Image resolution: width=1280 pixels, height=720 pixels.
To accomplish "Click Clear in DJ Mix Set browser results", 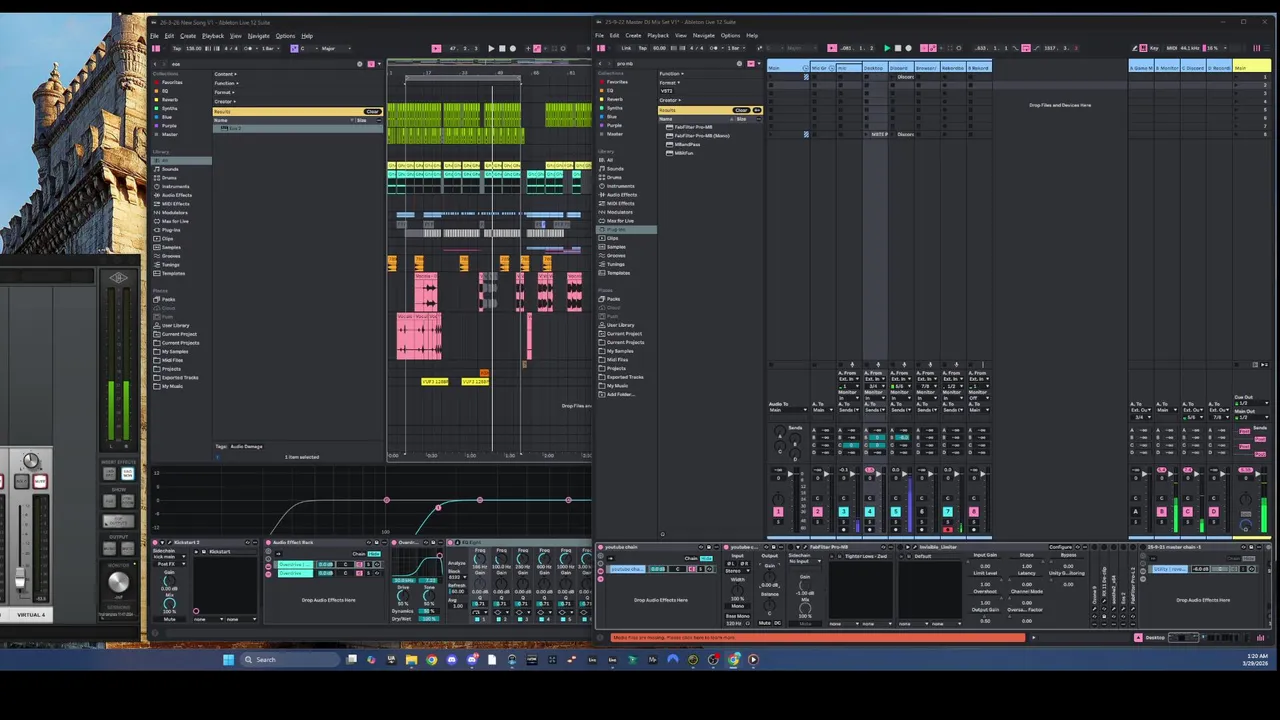I will pos(741,110).
